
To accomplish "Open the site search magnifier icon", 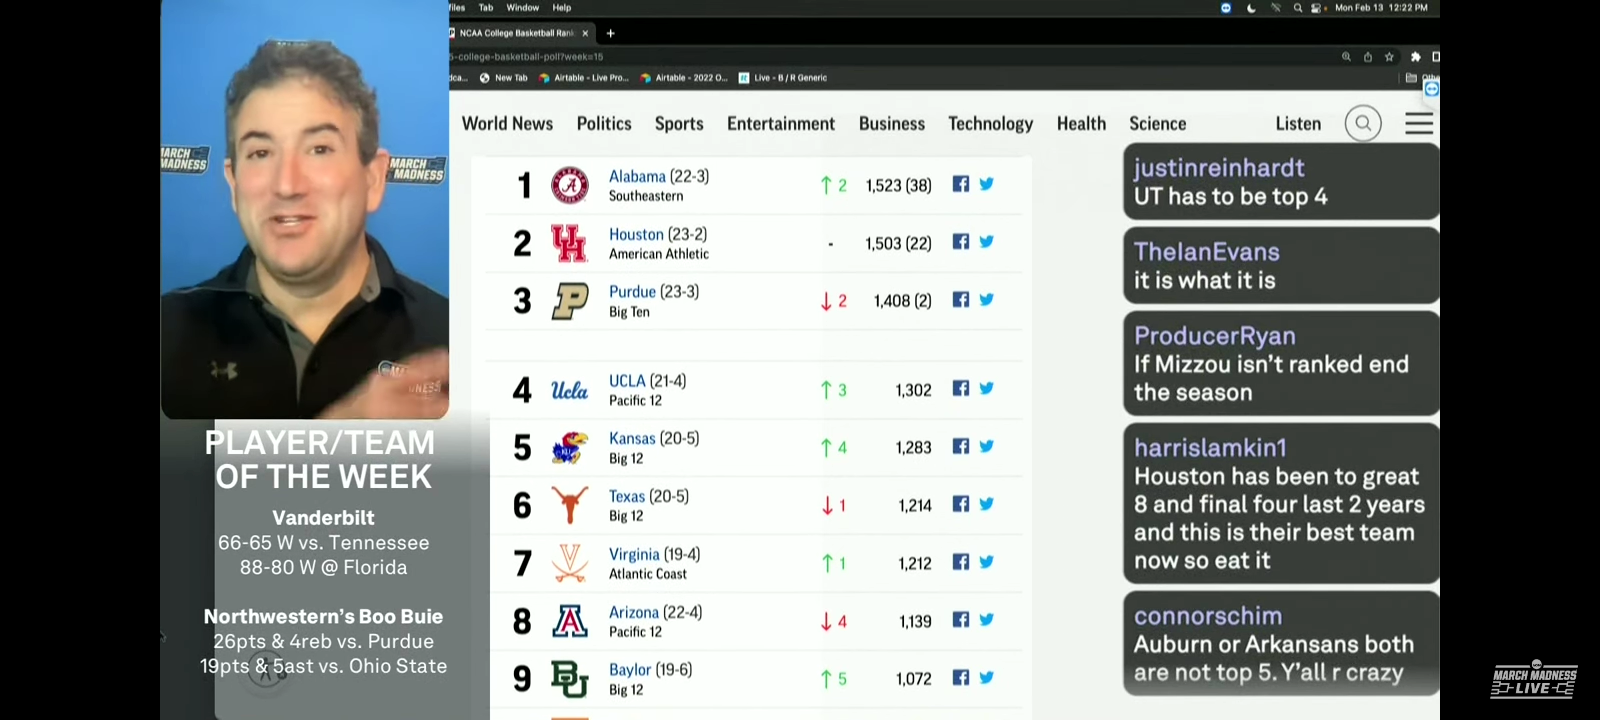I will pyautogui.click(x=1362, y=124).
